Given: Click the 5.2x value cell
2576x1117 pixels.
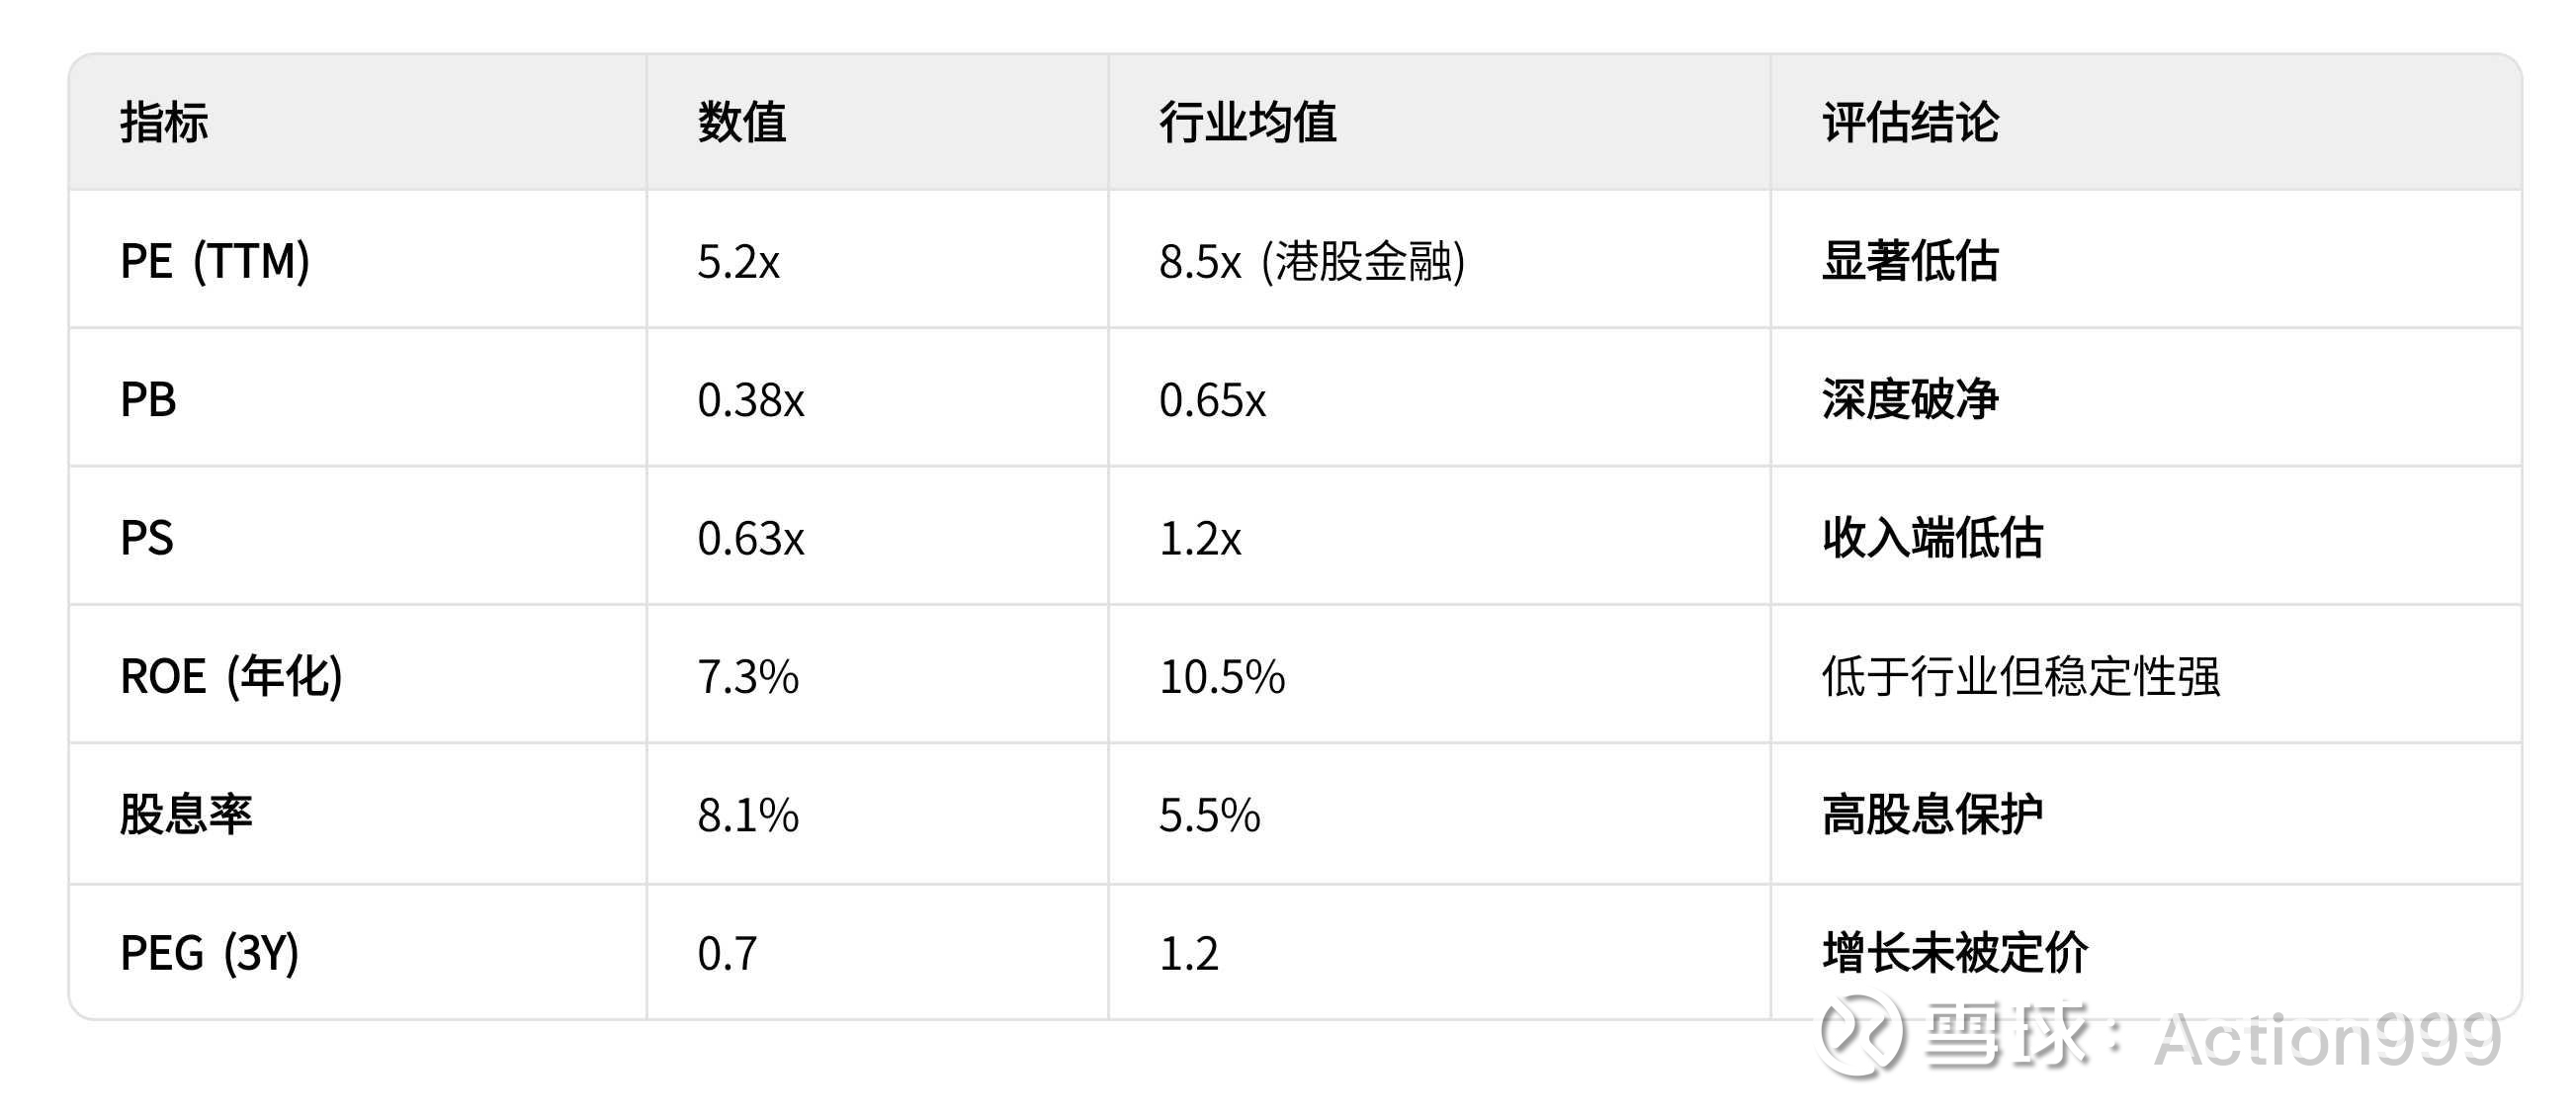Looking at the screenshot, I should tap(738, 262).
